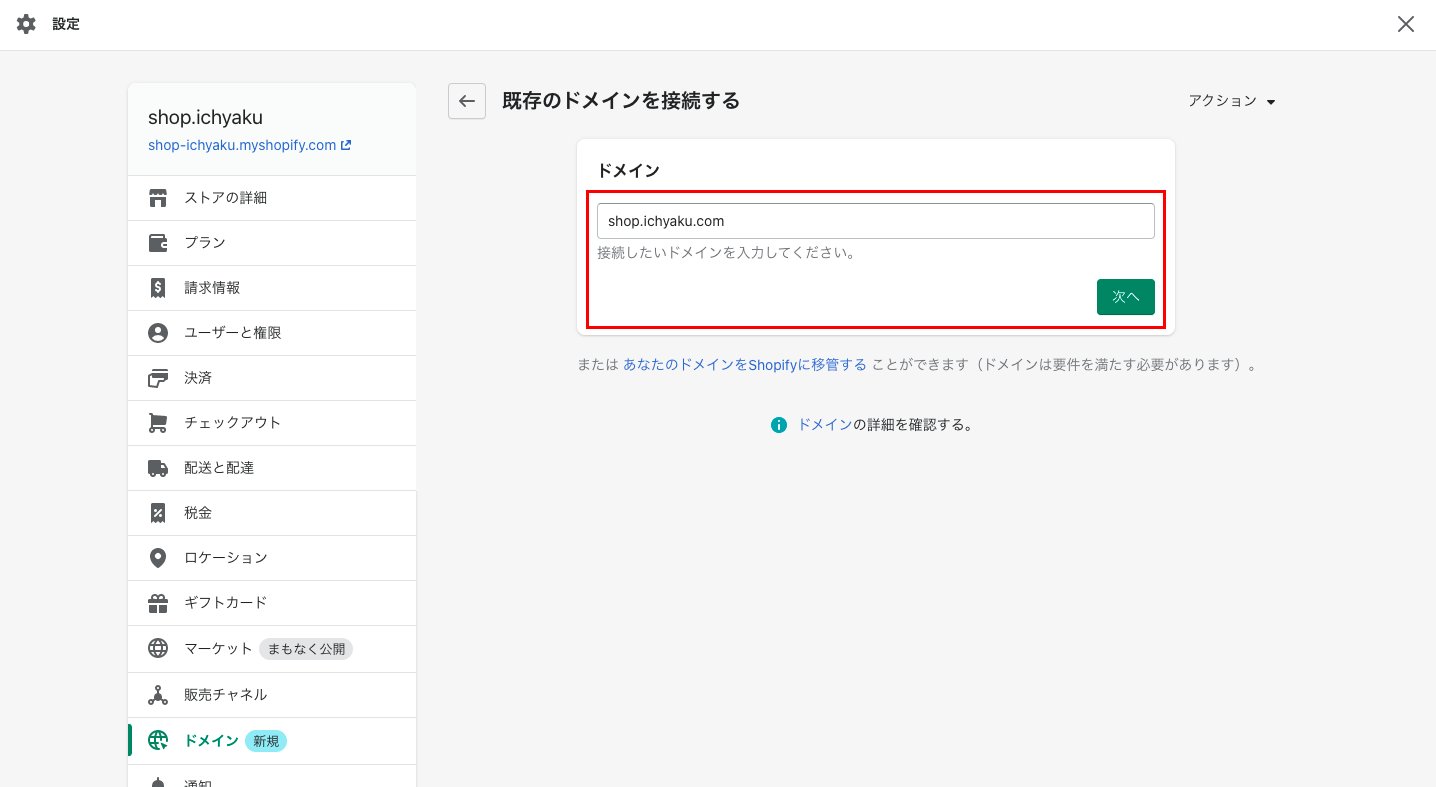This screenshot has width=1436, height=787.
Task: Click the ドメイン card heading
Action: (628, 171)
